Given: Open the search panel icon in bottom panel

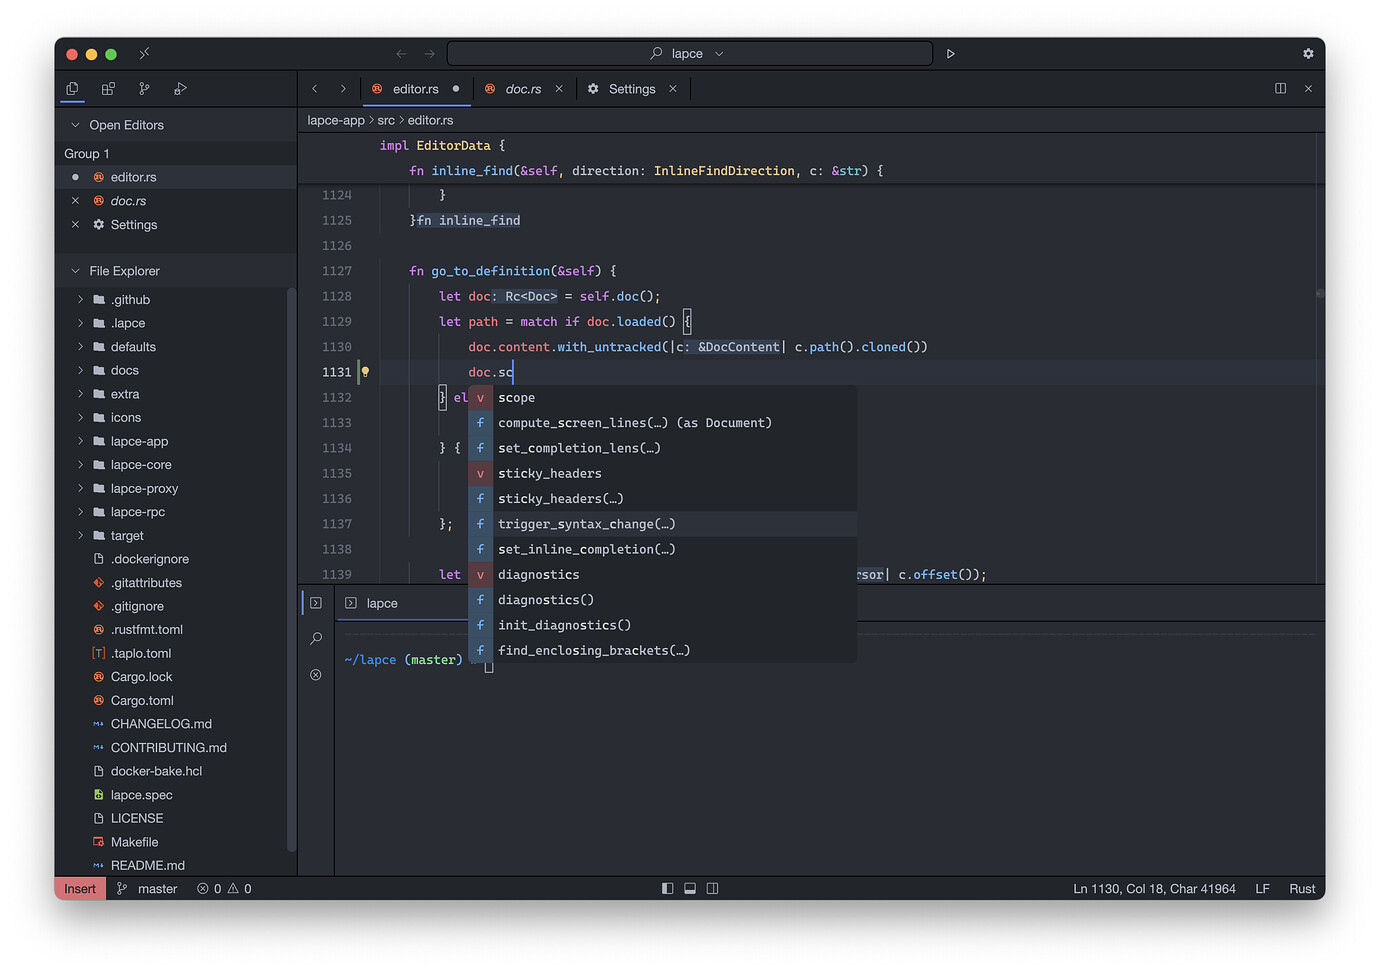Looking at the screenshot, I should [316, 639].
